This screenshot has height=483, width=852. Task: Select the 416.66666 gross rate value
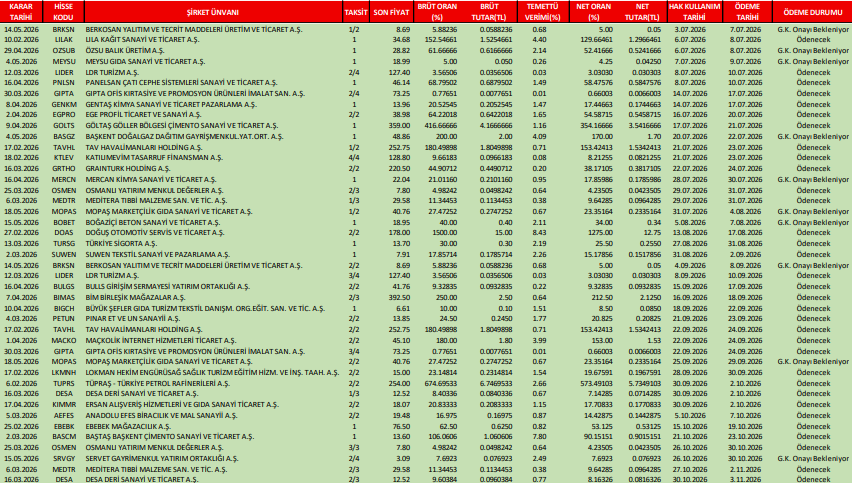(x=442, y=126)
